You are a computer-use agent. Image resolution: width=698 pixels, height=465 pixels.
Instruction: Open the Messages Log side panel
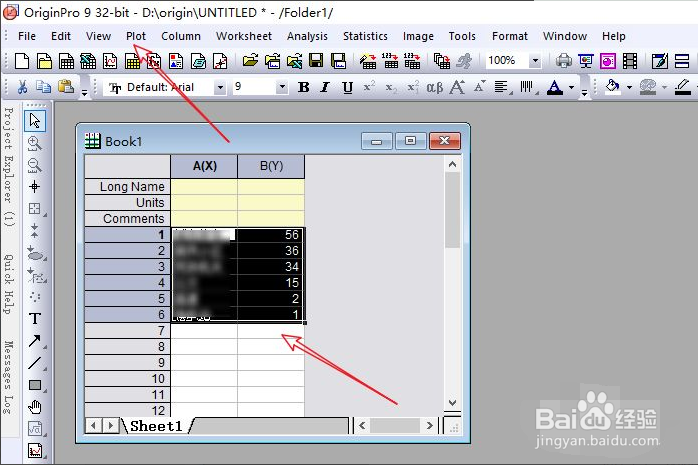point(9,377)
